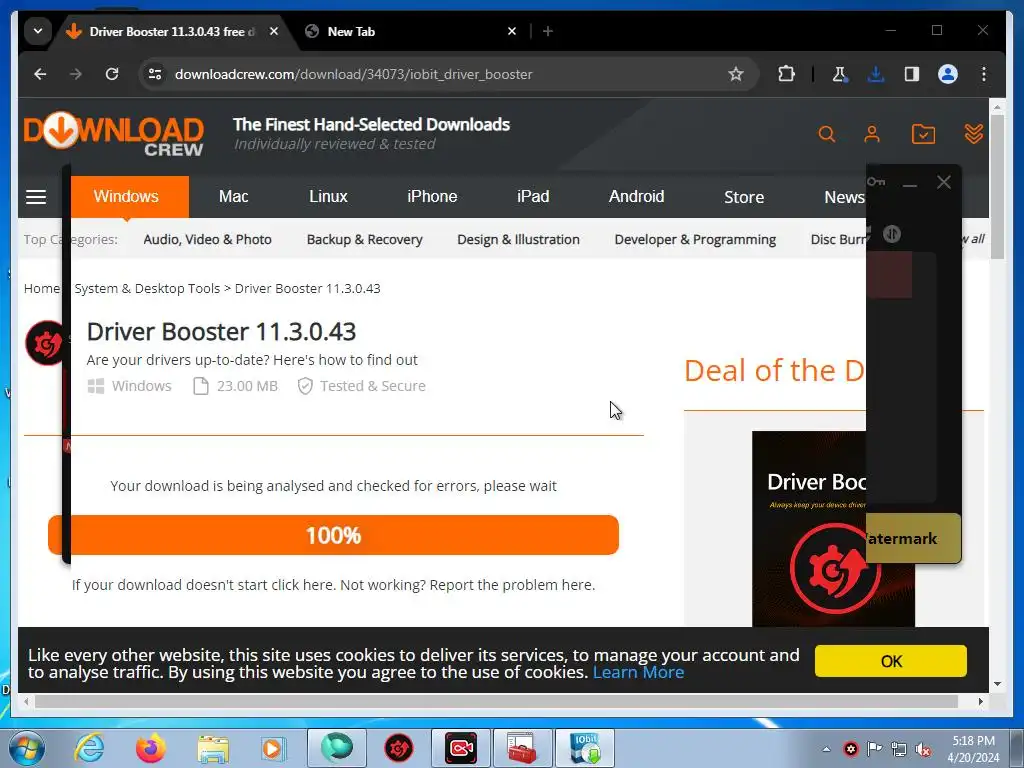Open the Learn More cookie link
The height and width of the screenshot is (768, 1024).
tap(638, 673)
